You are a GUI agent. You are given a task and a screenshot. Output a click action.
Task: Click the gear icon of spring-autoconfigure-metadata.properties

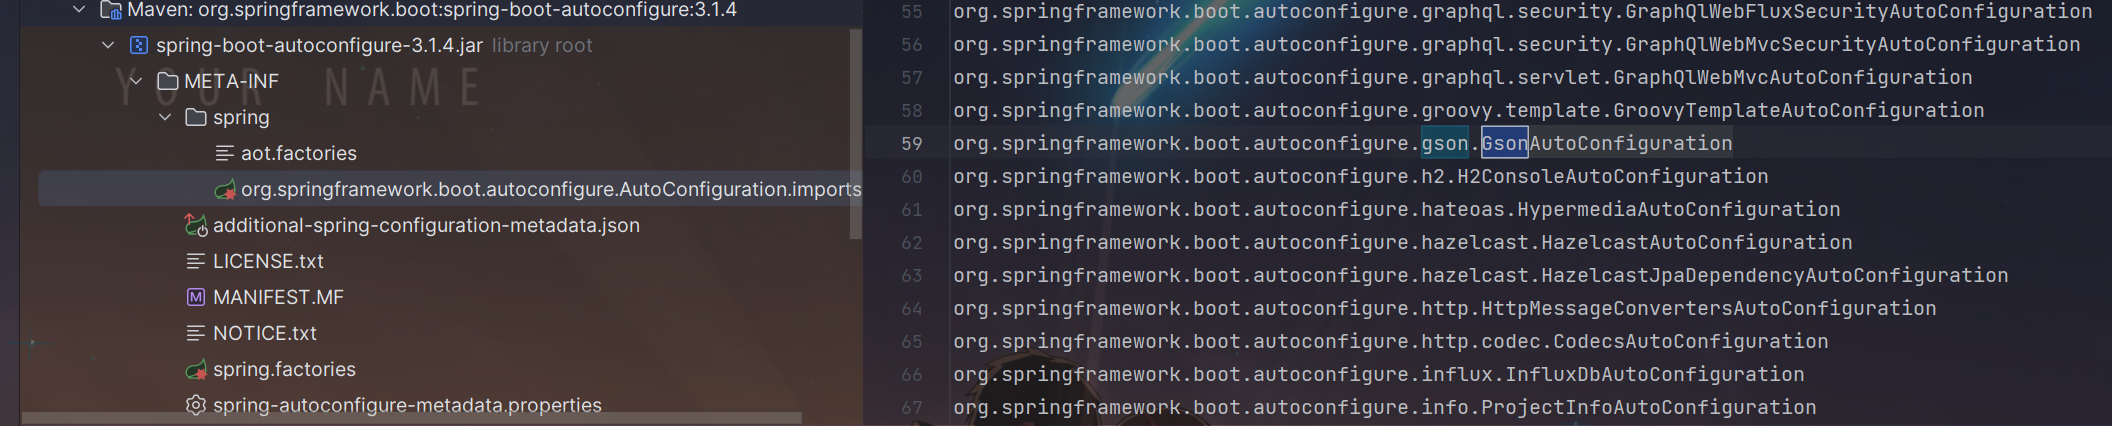tap(196, 406)
